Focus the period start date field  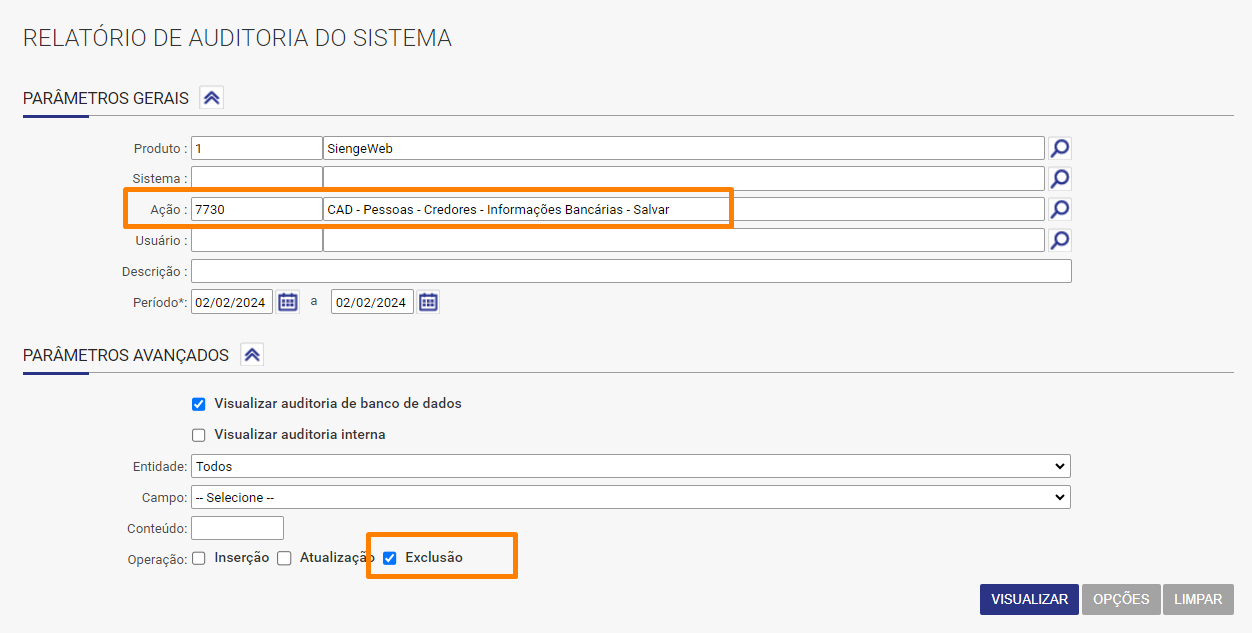click(232, 302)
